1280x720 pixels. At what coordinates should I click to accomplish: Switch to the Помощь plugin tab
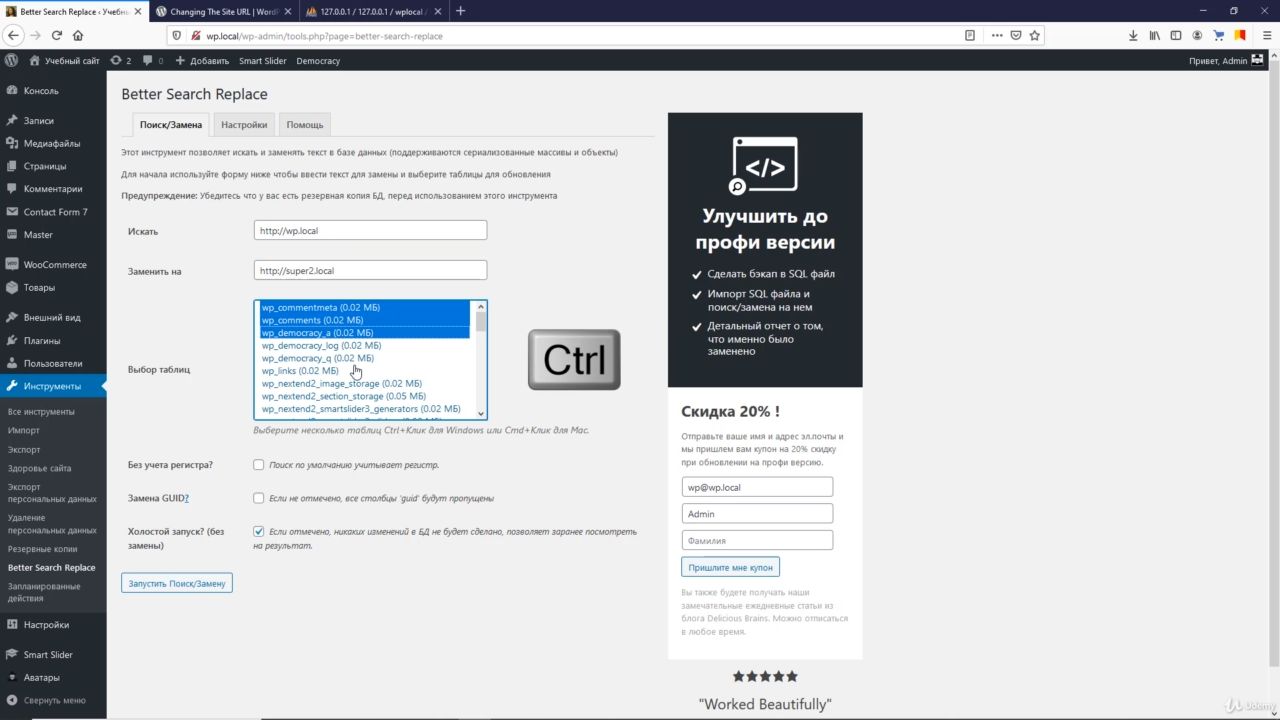(x=305, y=125)
